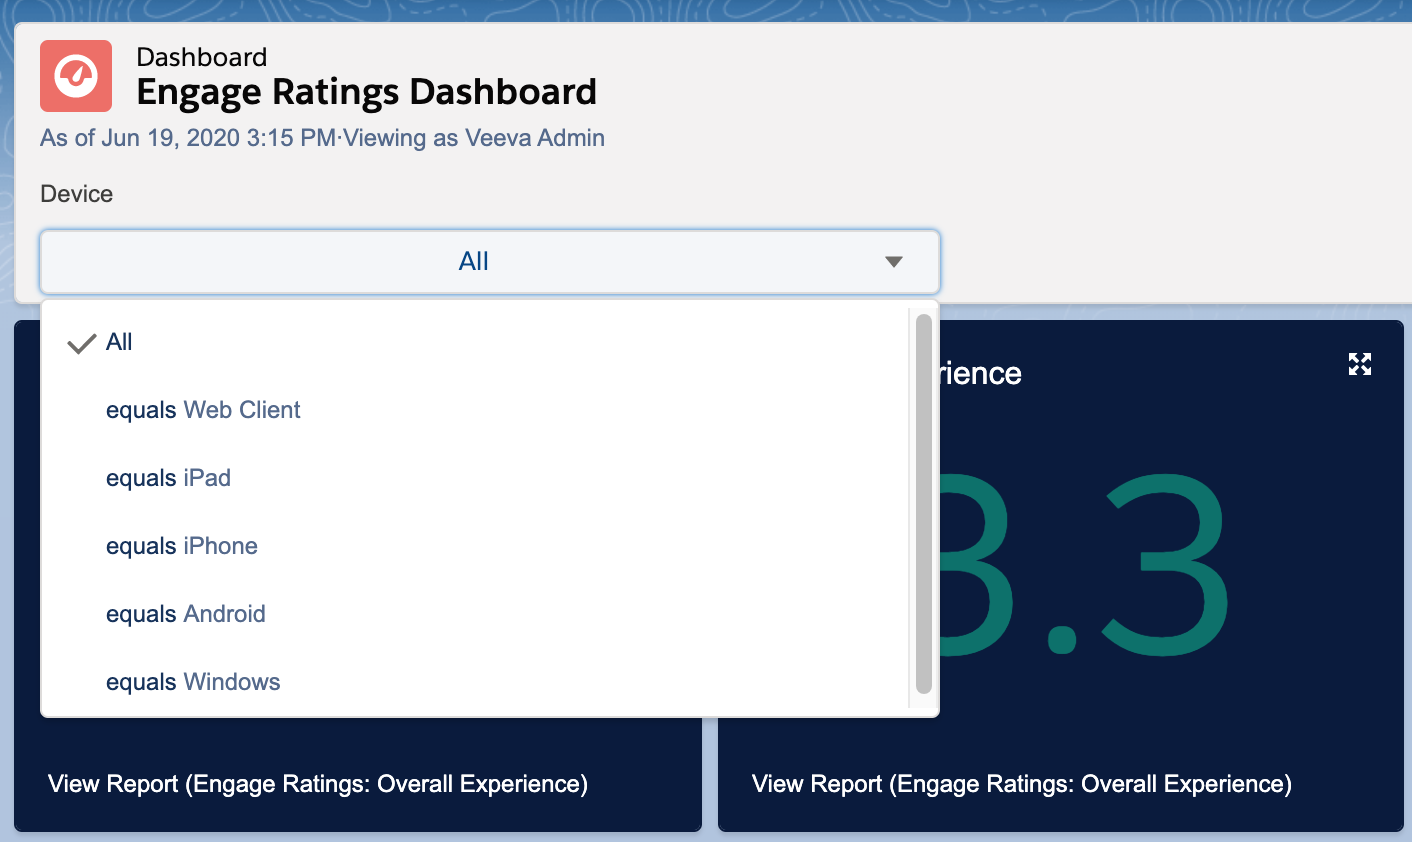Click the Engage Ratings Dashboard title

[366, 92]
